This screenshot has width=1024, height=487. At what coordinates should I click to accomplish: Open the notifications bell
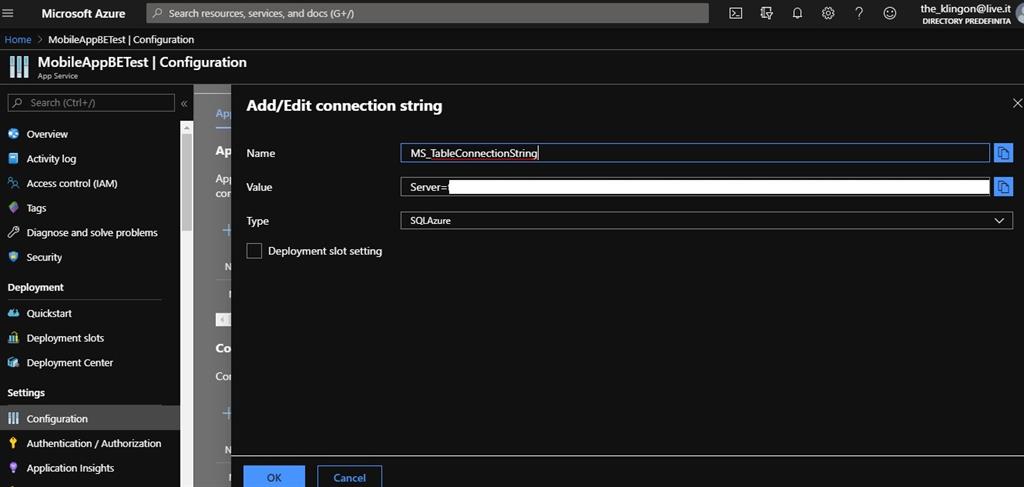(x=797, y=13)
